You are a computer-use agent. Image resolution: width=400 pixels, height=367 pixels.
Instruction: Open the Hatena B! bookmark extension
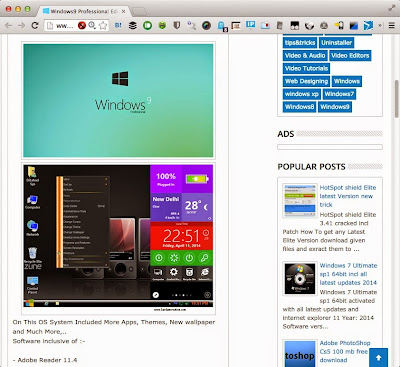(118, 25)
